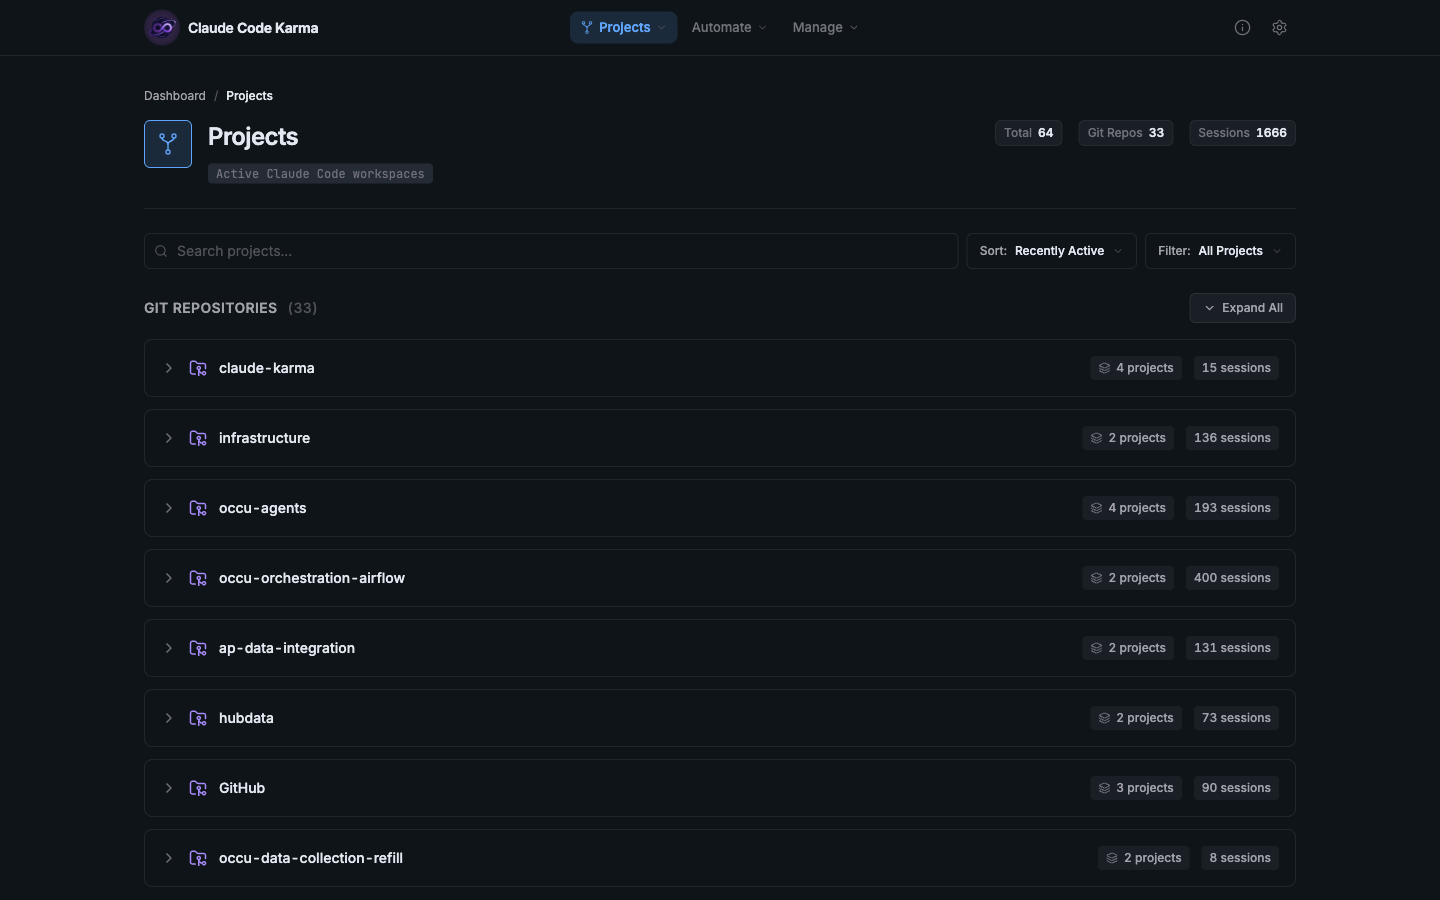This screenshot has width=1440, height=900.
Task: Open the Automate navigation menu
Action: tap(729, 28)
